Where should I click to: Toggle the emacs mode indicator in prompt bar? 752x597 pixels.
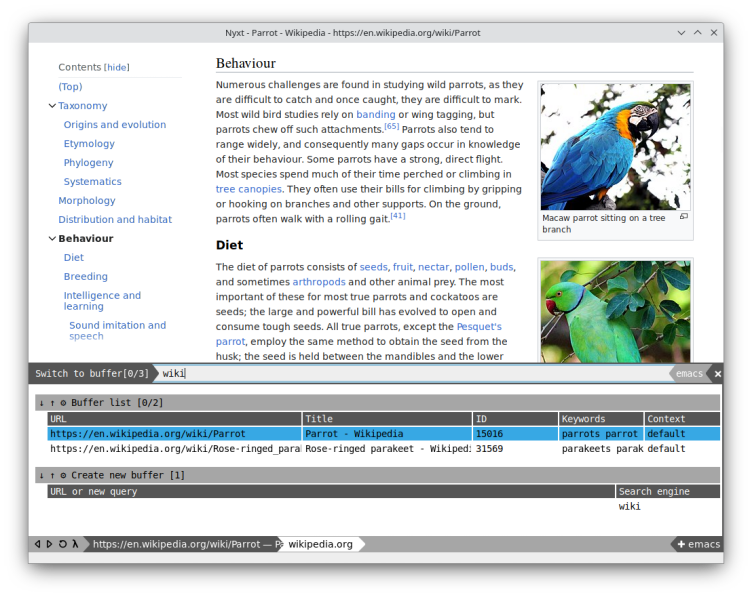pyautogui.click(x=689, y=374)
